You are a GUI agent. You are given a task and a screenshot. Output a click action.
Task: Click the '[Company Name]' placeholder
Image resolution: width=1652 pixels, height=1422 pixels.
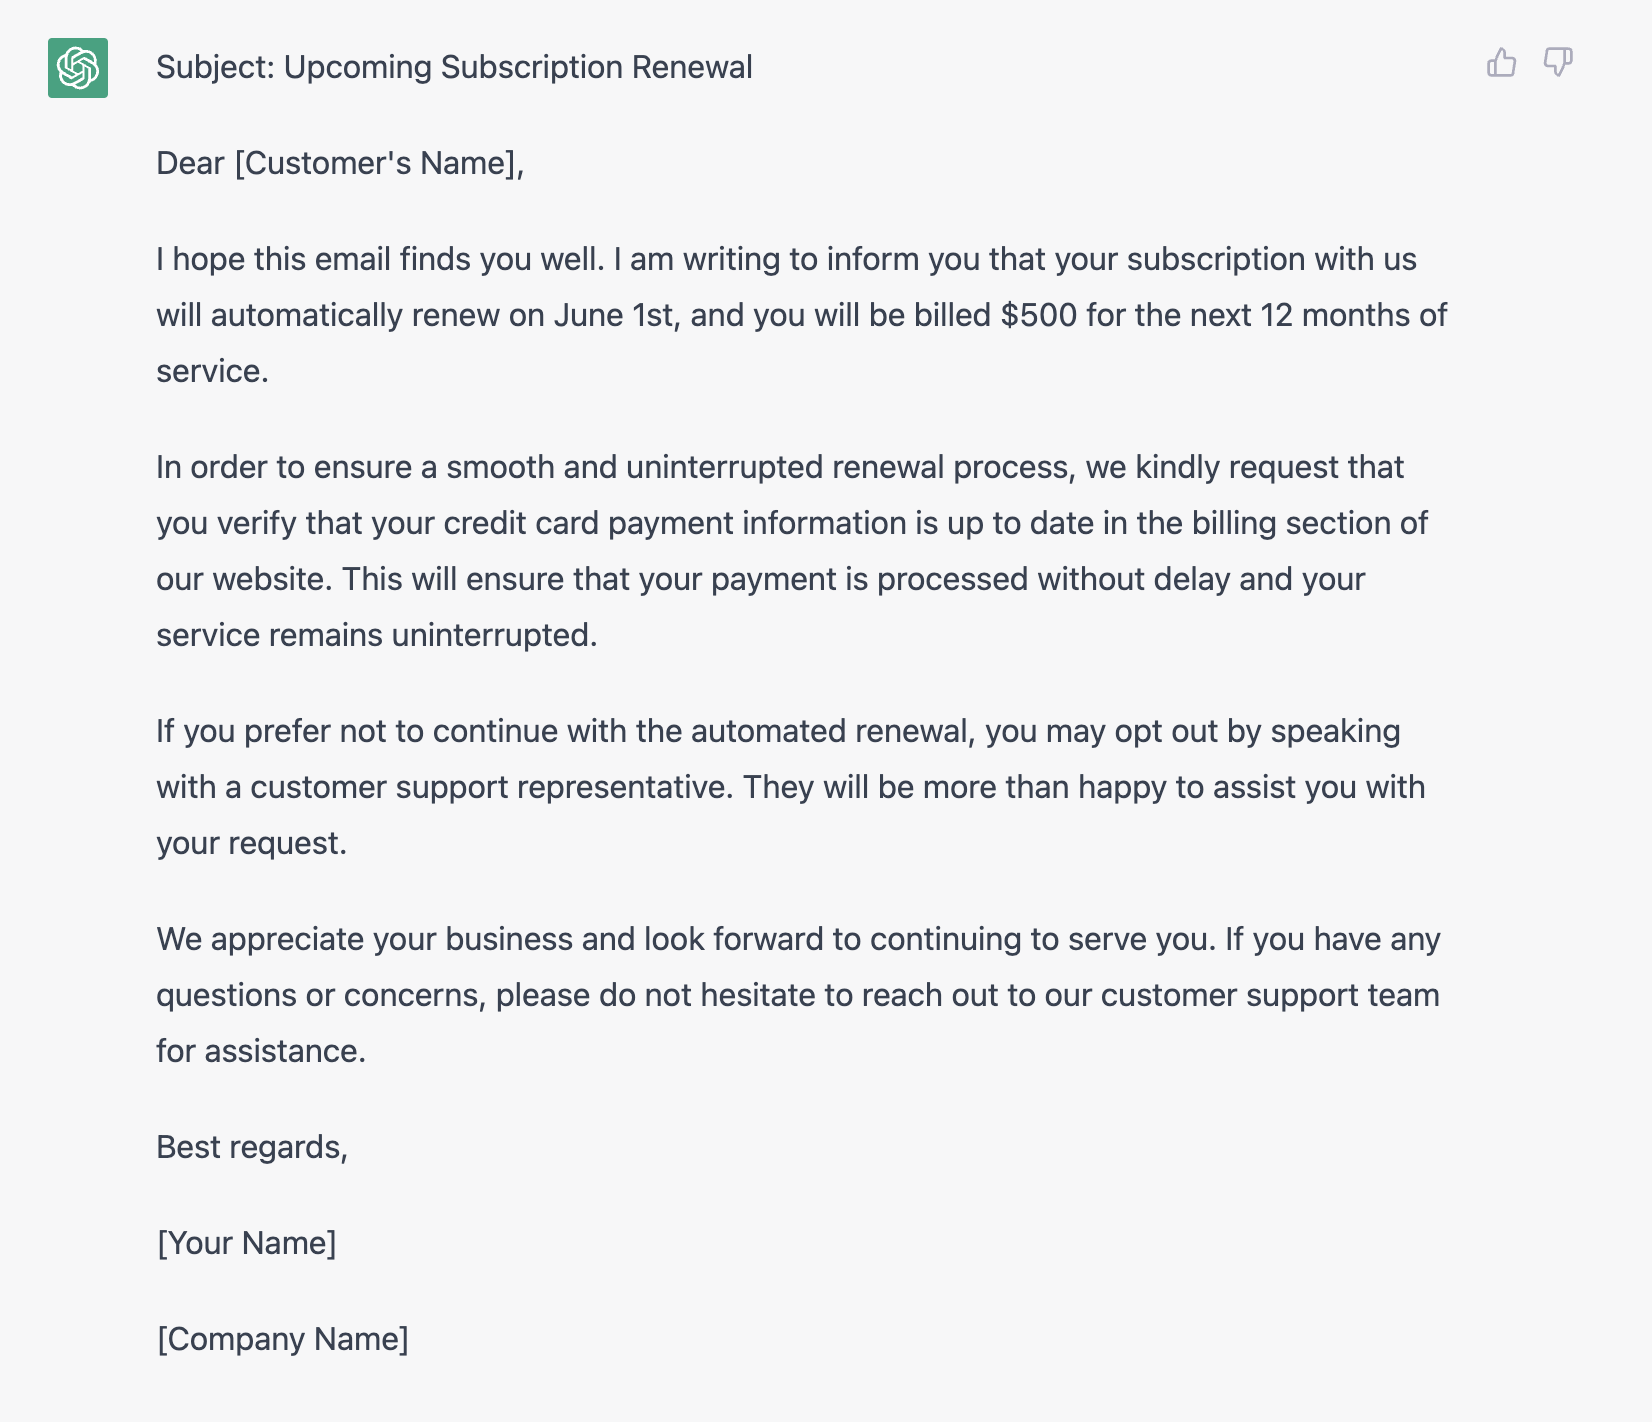point(283,1339)
